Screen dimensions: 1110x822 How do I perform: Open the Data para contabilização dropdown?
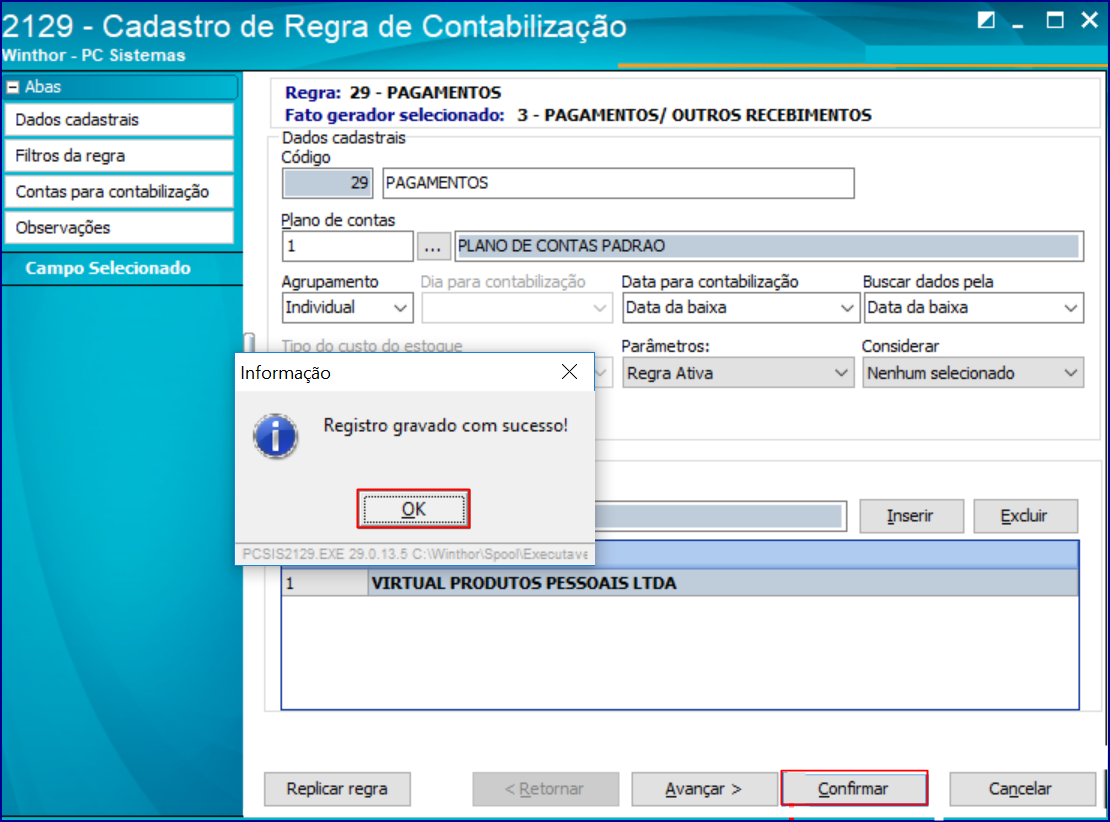click(740, 308)
